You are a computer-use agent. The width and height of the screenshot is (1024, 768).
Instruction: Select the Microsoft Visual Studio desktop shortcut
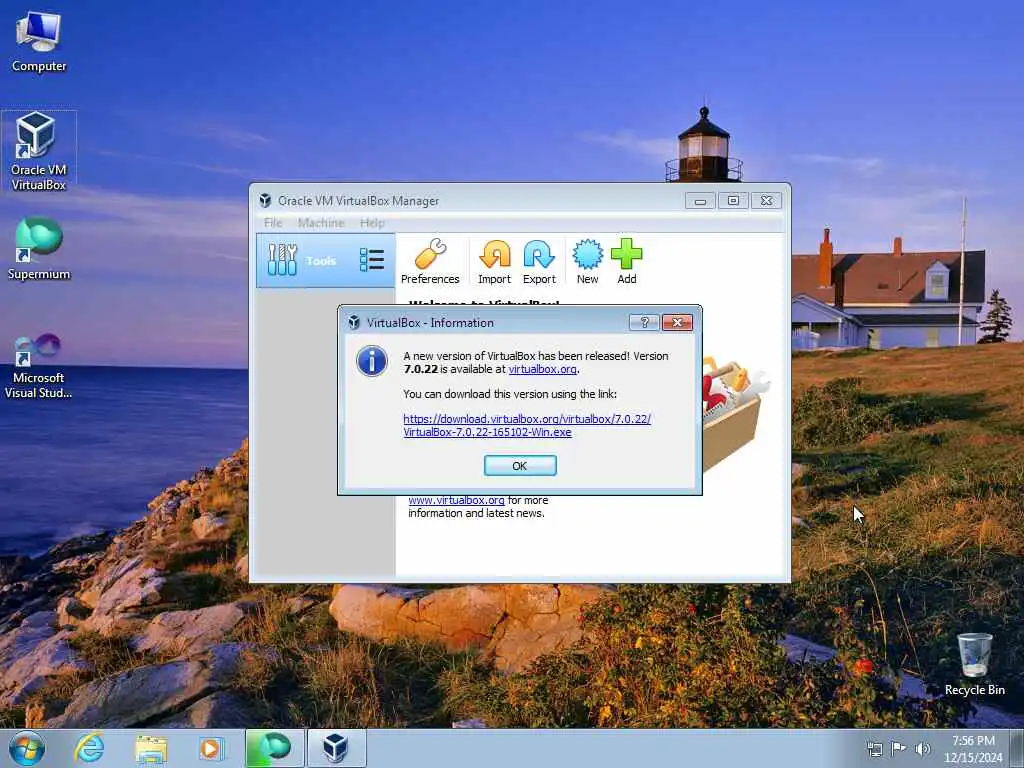pos(39,366)
